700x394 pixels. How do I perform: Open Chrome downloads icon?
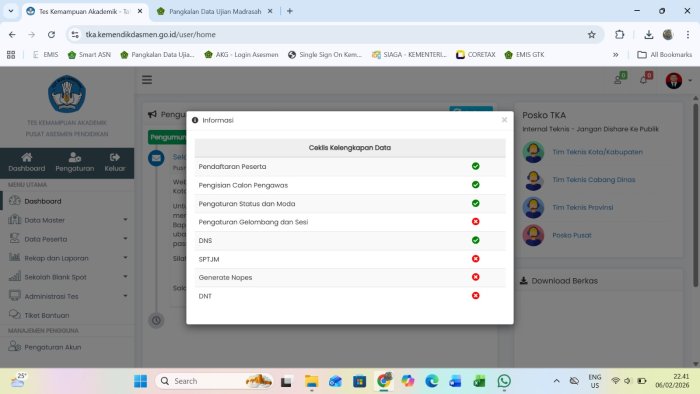tap(649, 34)
